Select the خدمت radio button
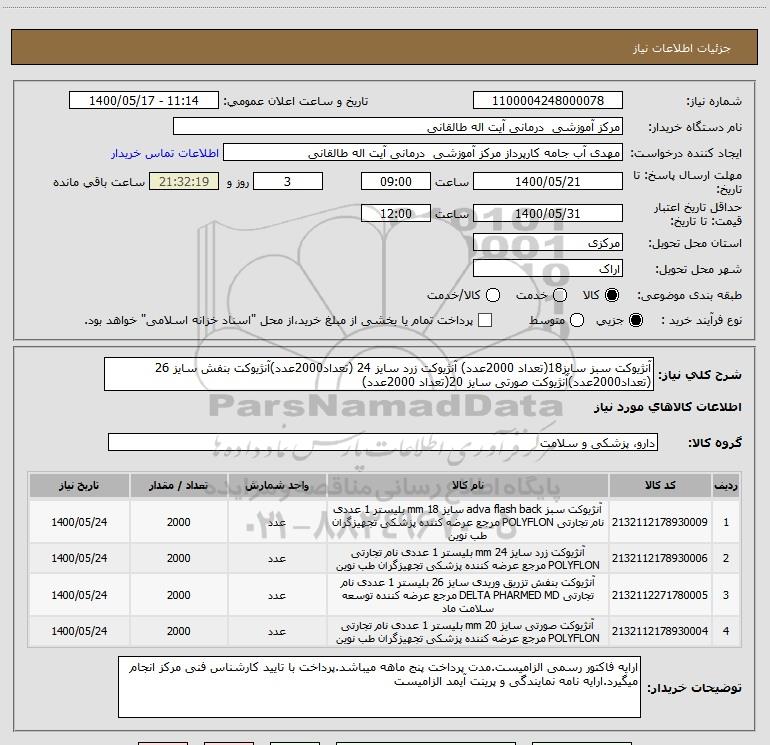Viewport: 770px width, 745px height. coord(560,295)
